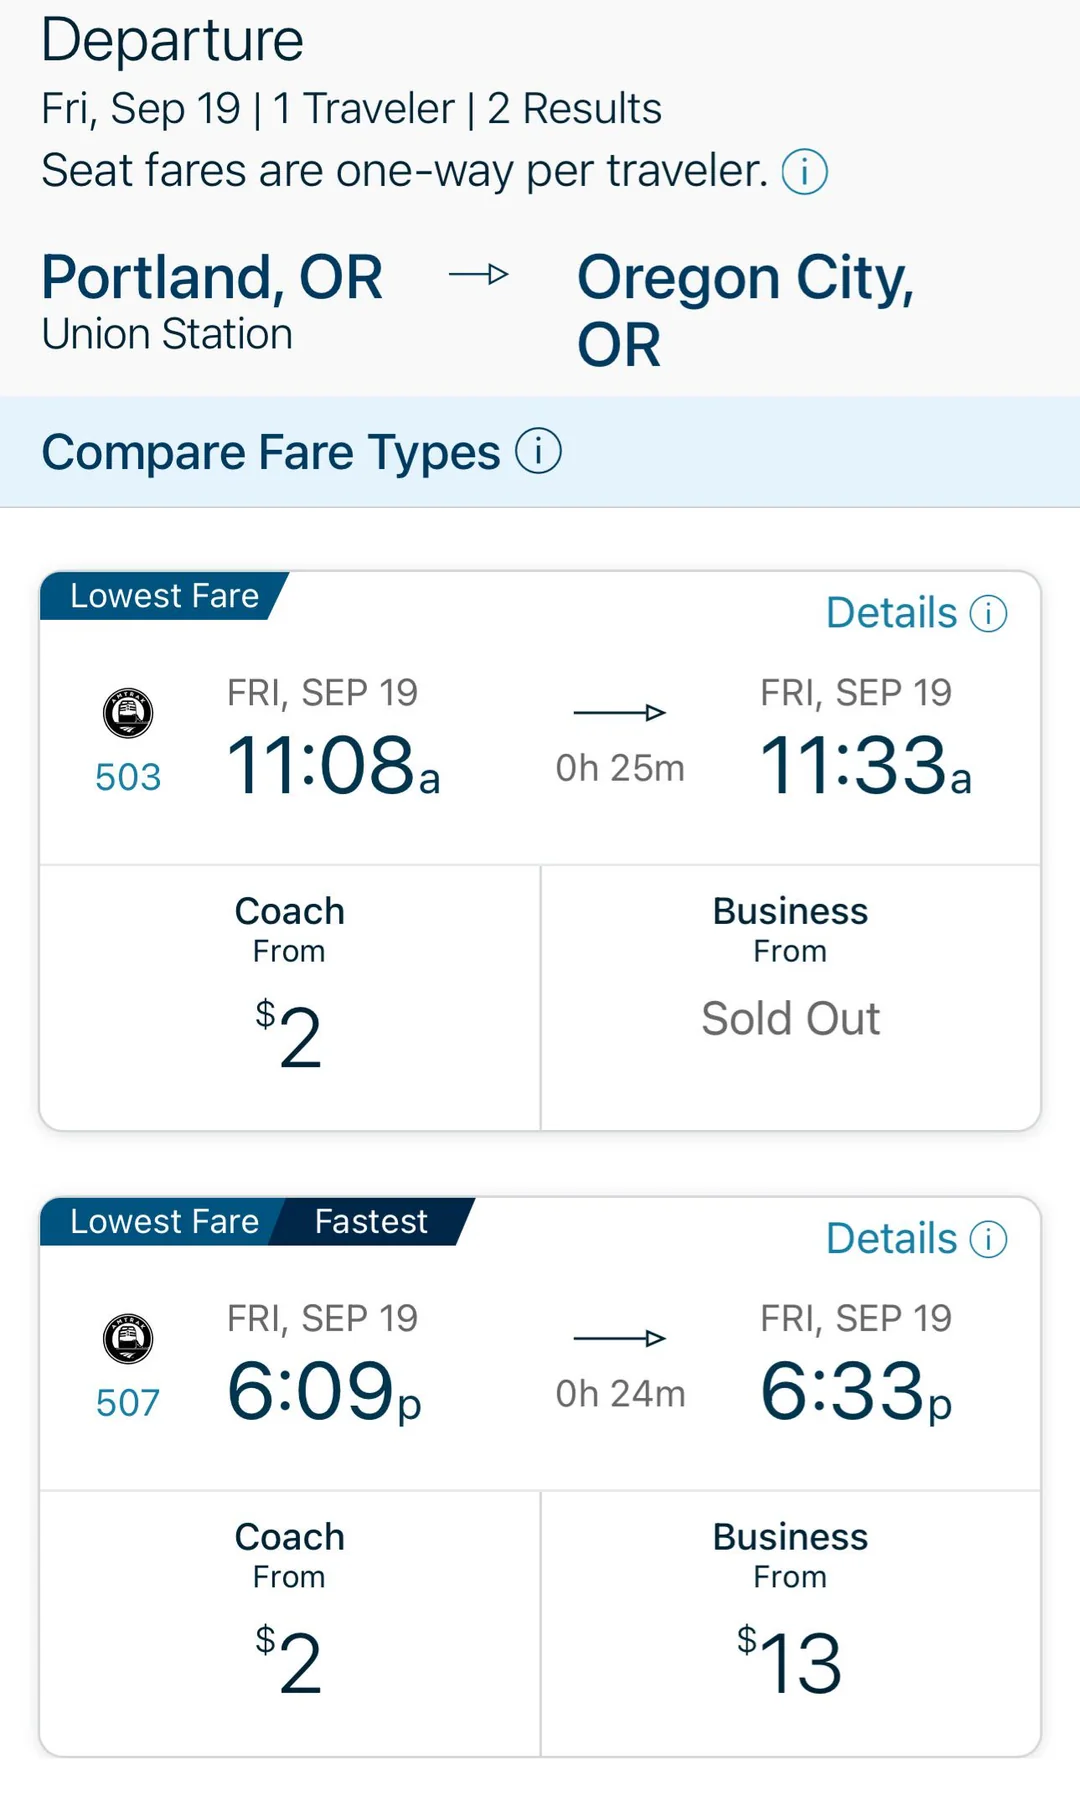This screenshot has width=1080, height=1796.
Task: Tap the Amtrak logo for train 503
Action: (x=128, y=713)
